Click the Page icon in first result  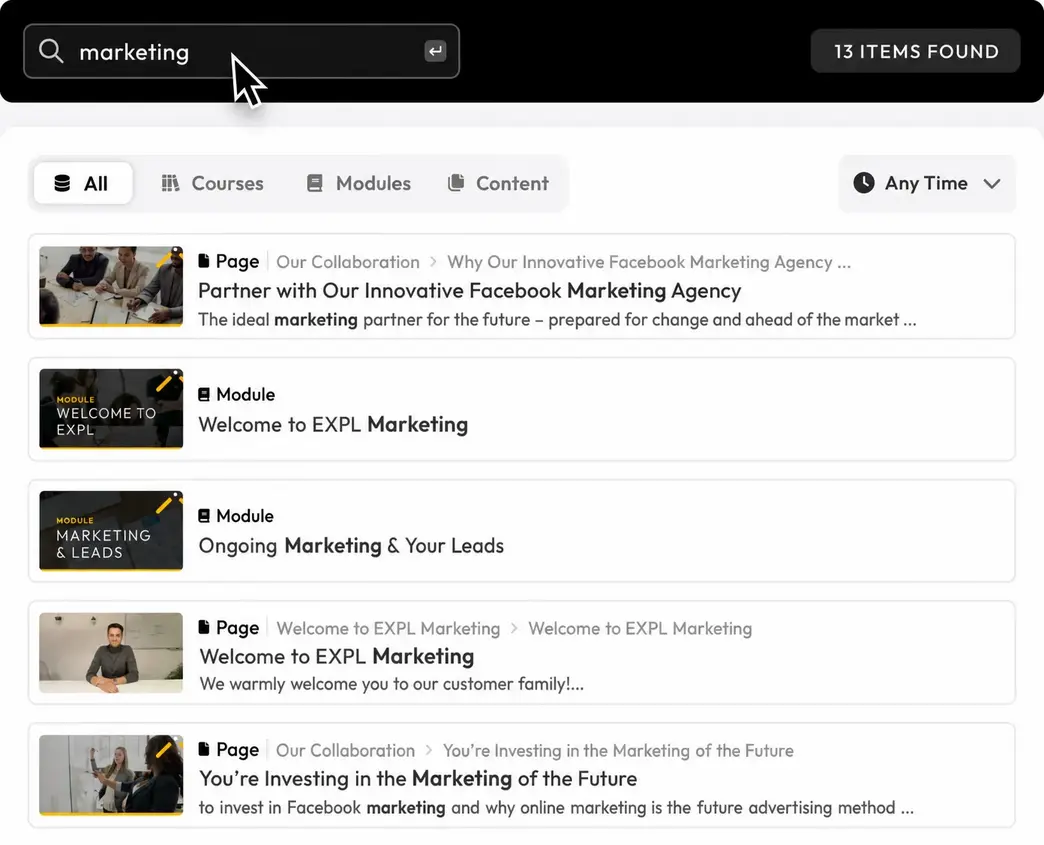[x=204, y=261]
